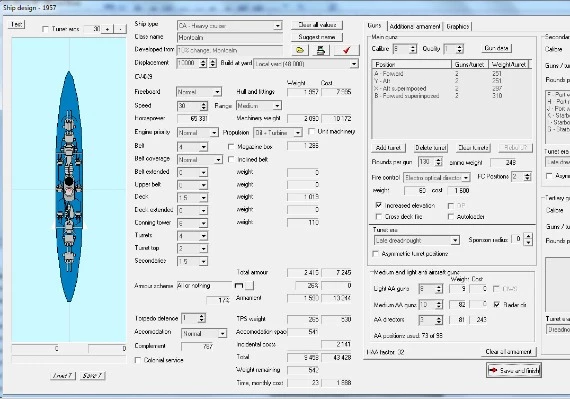Open the Turret top dropdown
Image resolution: width=570 pixels, height=399 pixels.
[x=203, y=249]
